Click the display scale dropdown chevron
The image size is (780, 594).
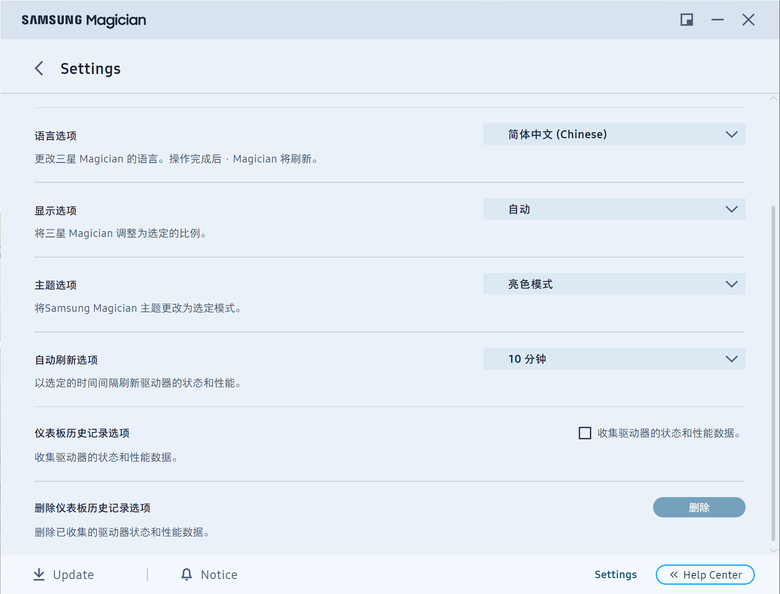coord(731,209)
